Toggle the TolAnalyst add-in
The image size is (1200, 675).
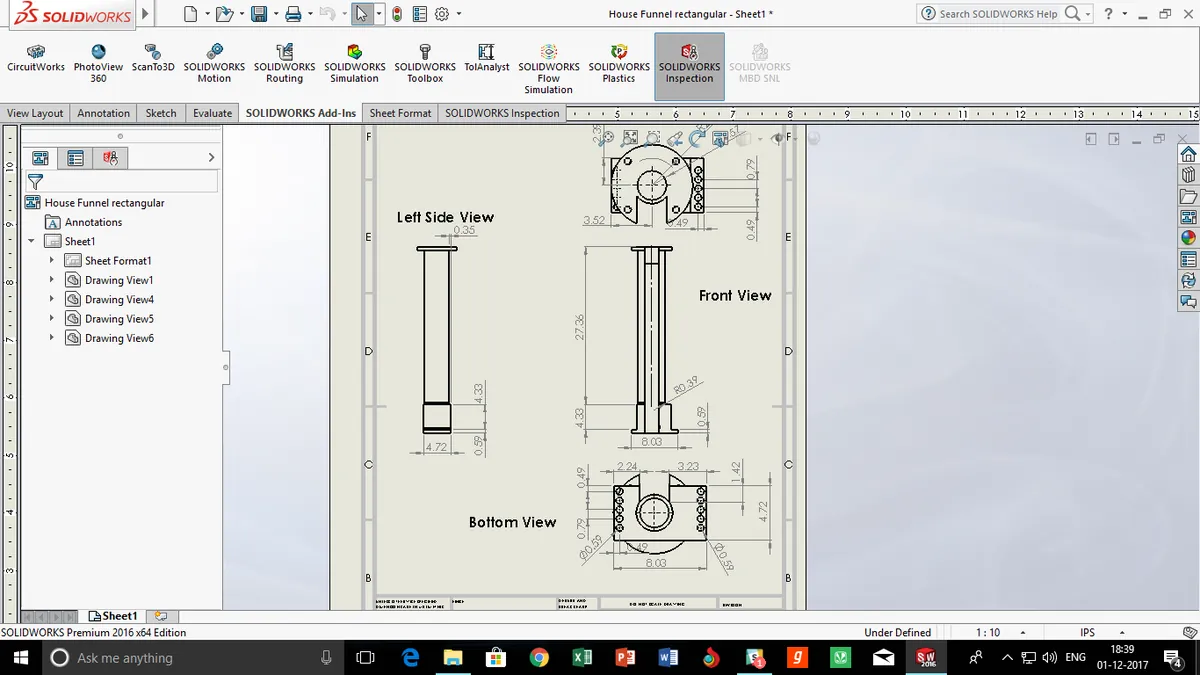(486, 60)
